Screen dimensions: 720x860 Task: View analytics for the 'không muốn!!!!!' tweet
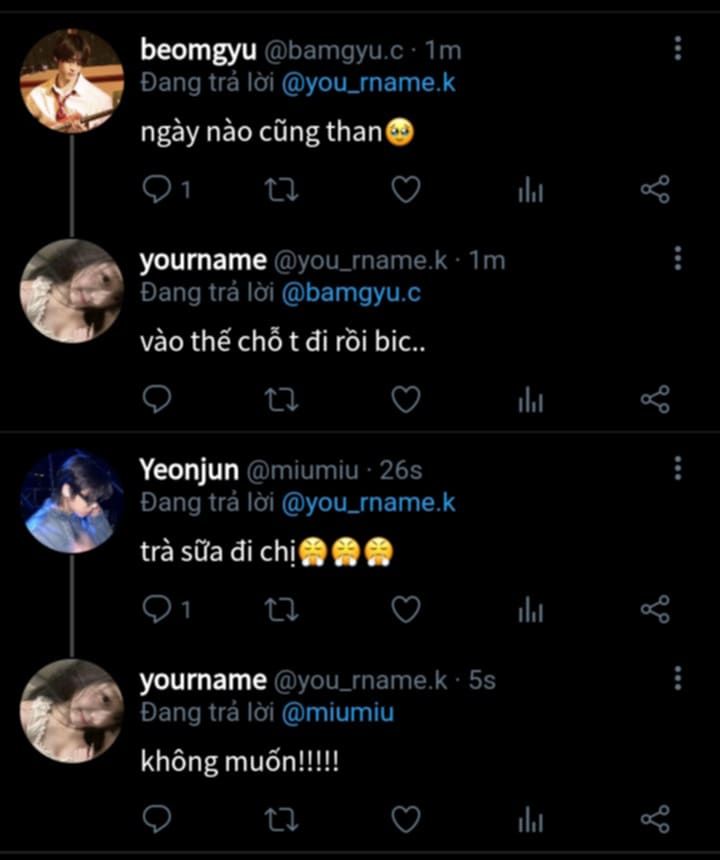tap(530, 821)
